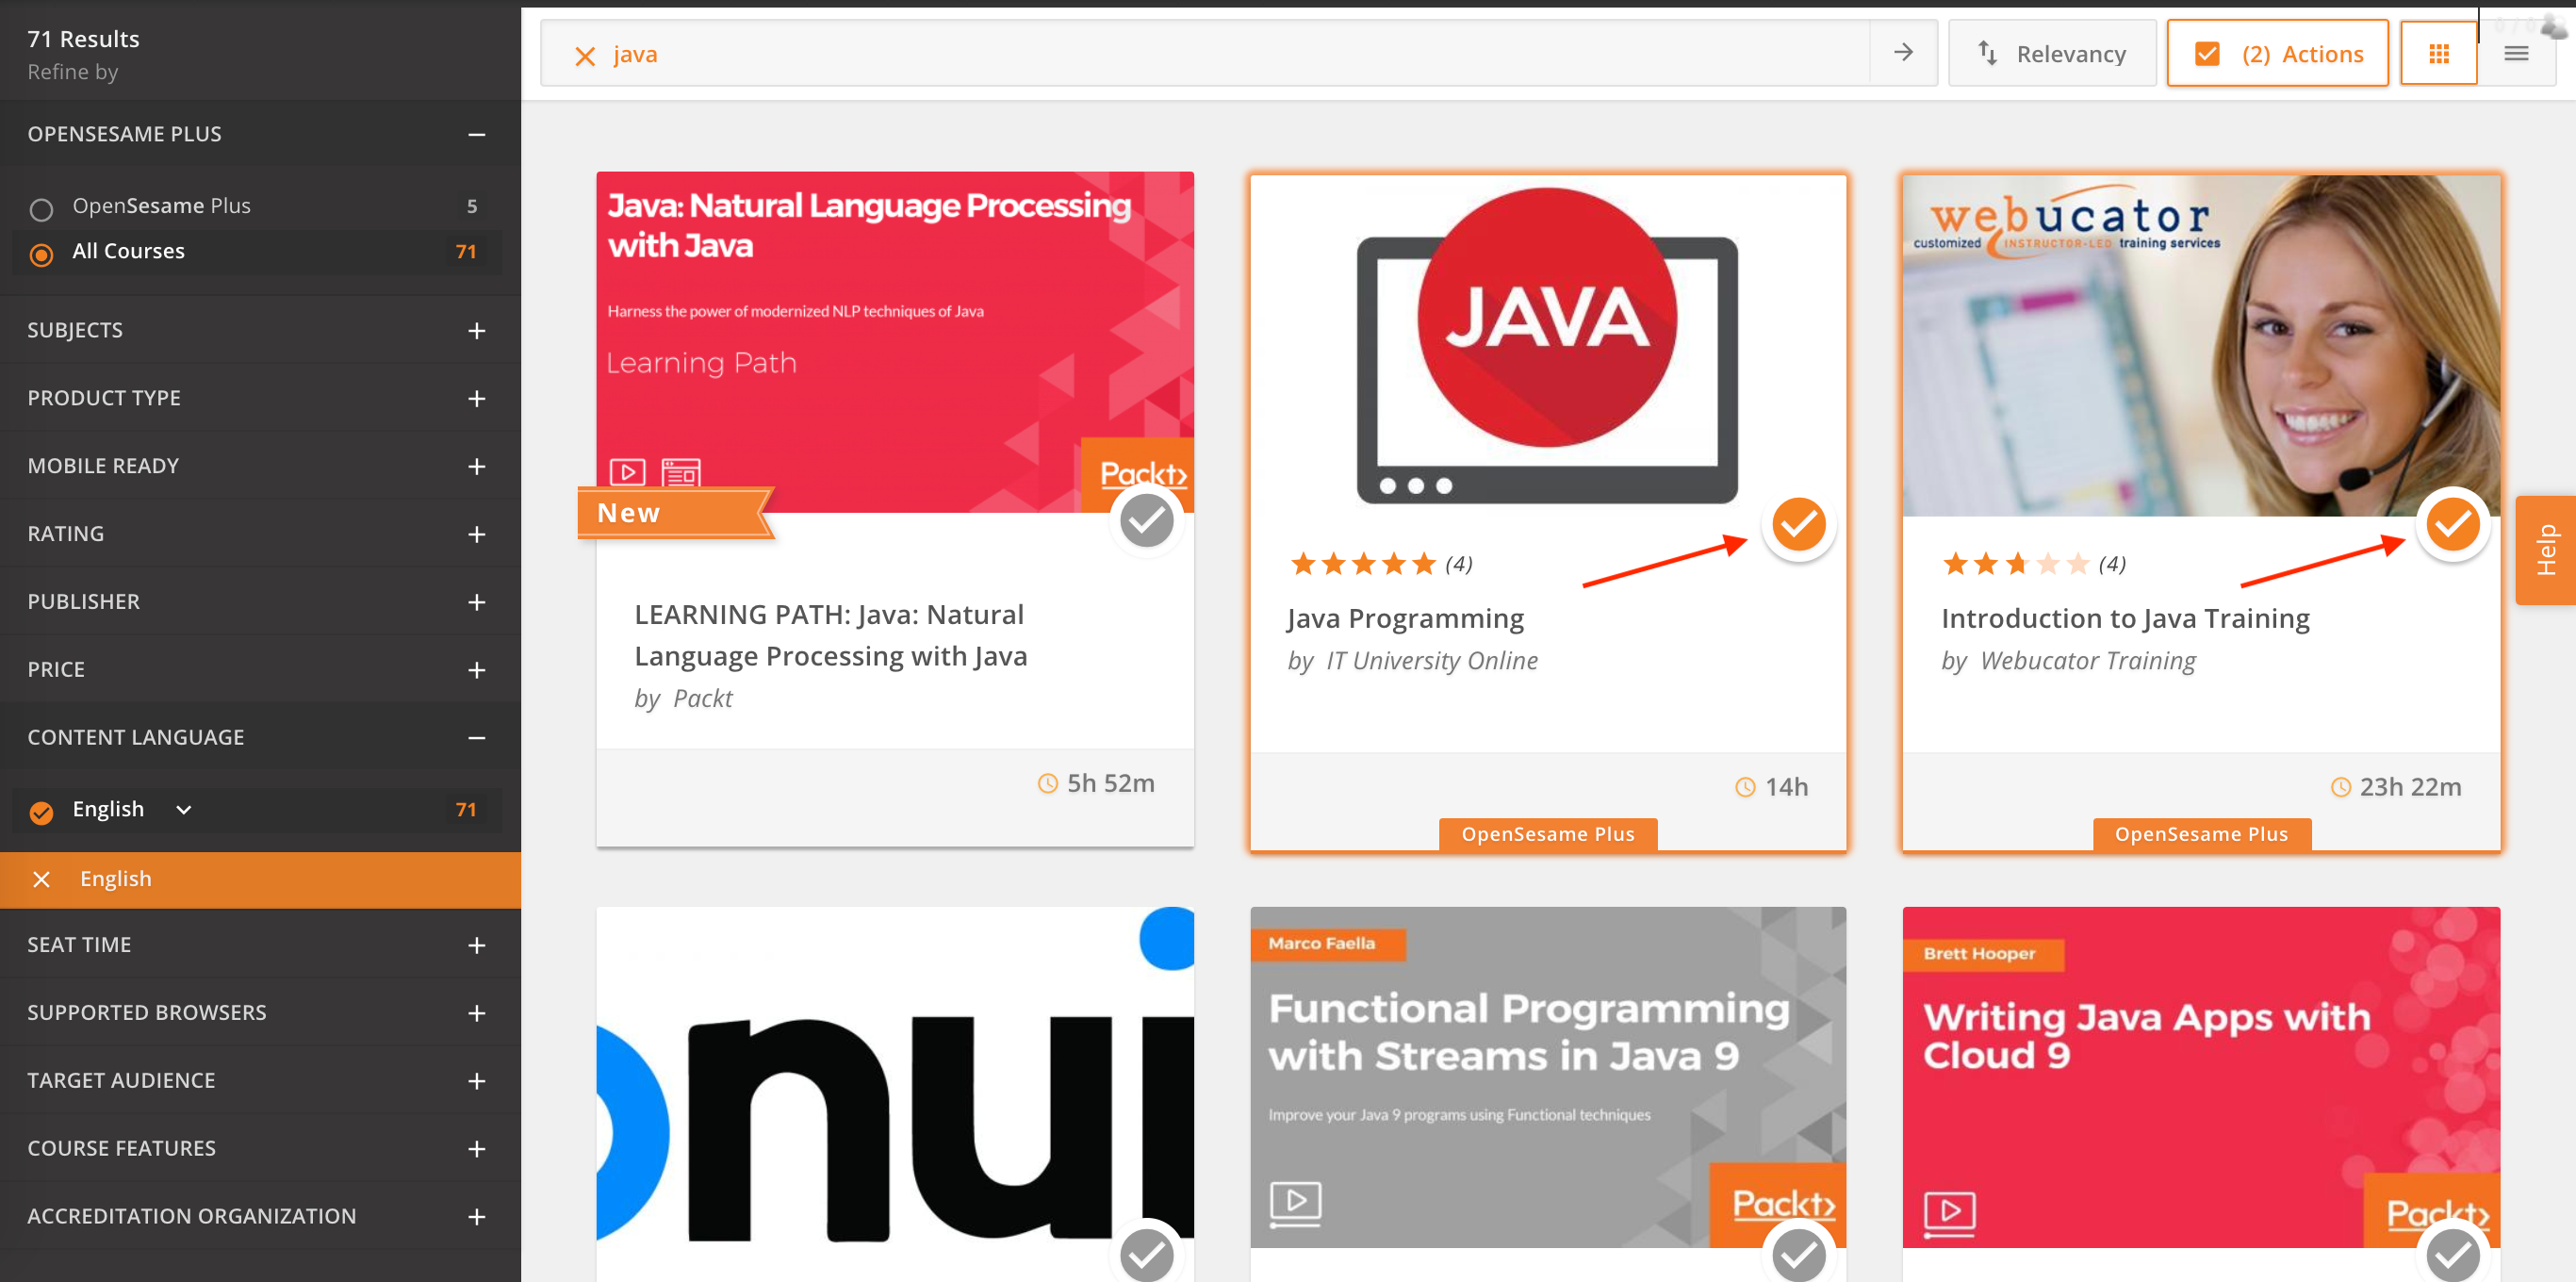Open the Relevancy sort menu

[x=2052, y=54]
